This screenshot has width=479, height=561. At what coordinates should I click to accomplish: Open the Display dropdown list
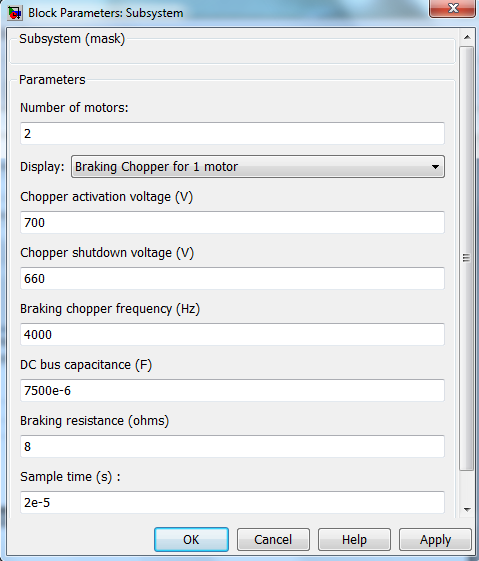click(x=258, y=166)
